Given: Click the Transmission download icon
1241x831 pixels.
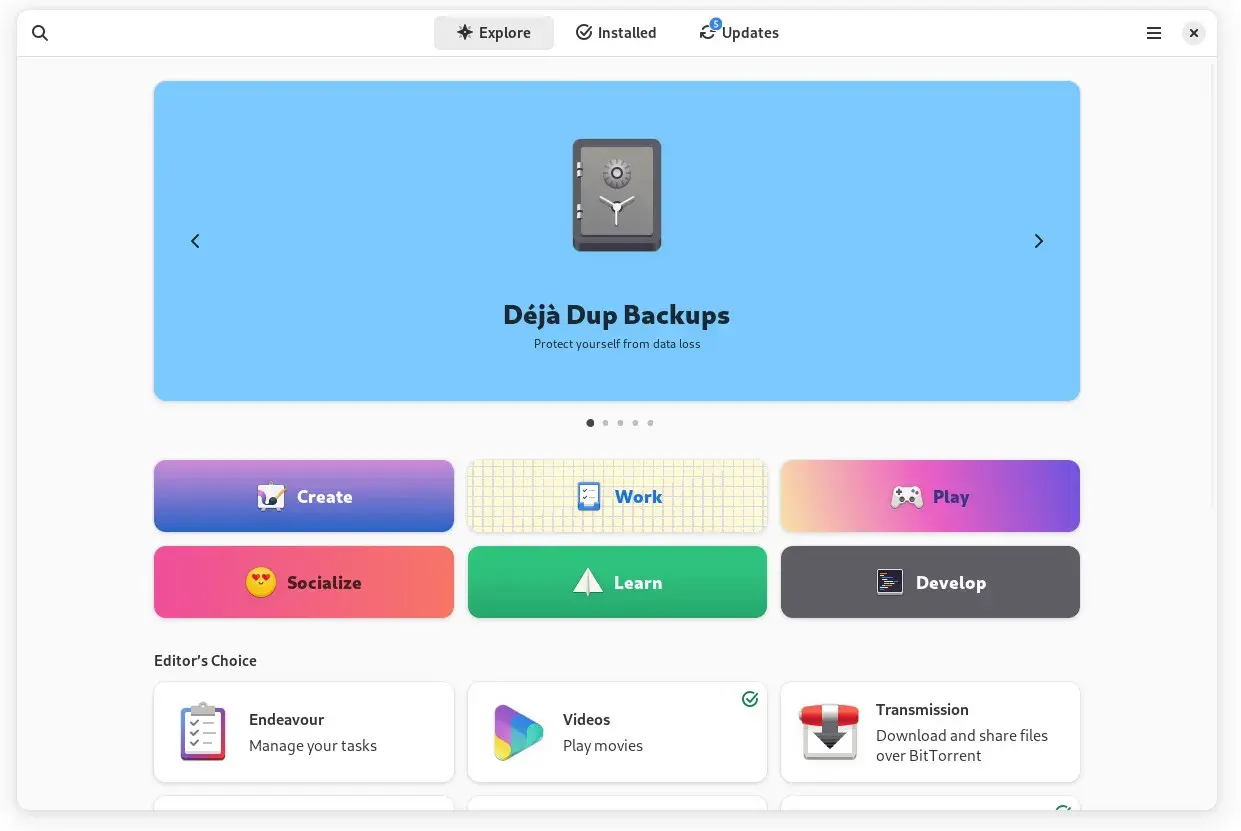Looking at the screenshot, I should [829, 732].
